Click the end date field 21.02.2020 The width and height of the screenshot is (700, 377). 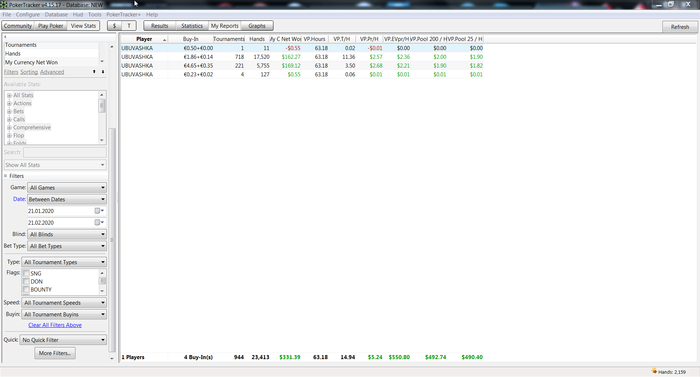60,222
